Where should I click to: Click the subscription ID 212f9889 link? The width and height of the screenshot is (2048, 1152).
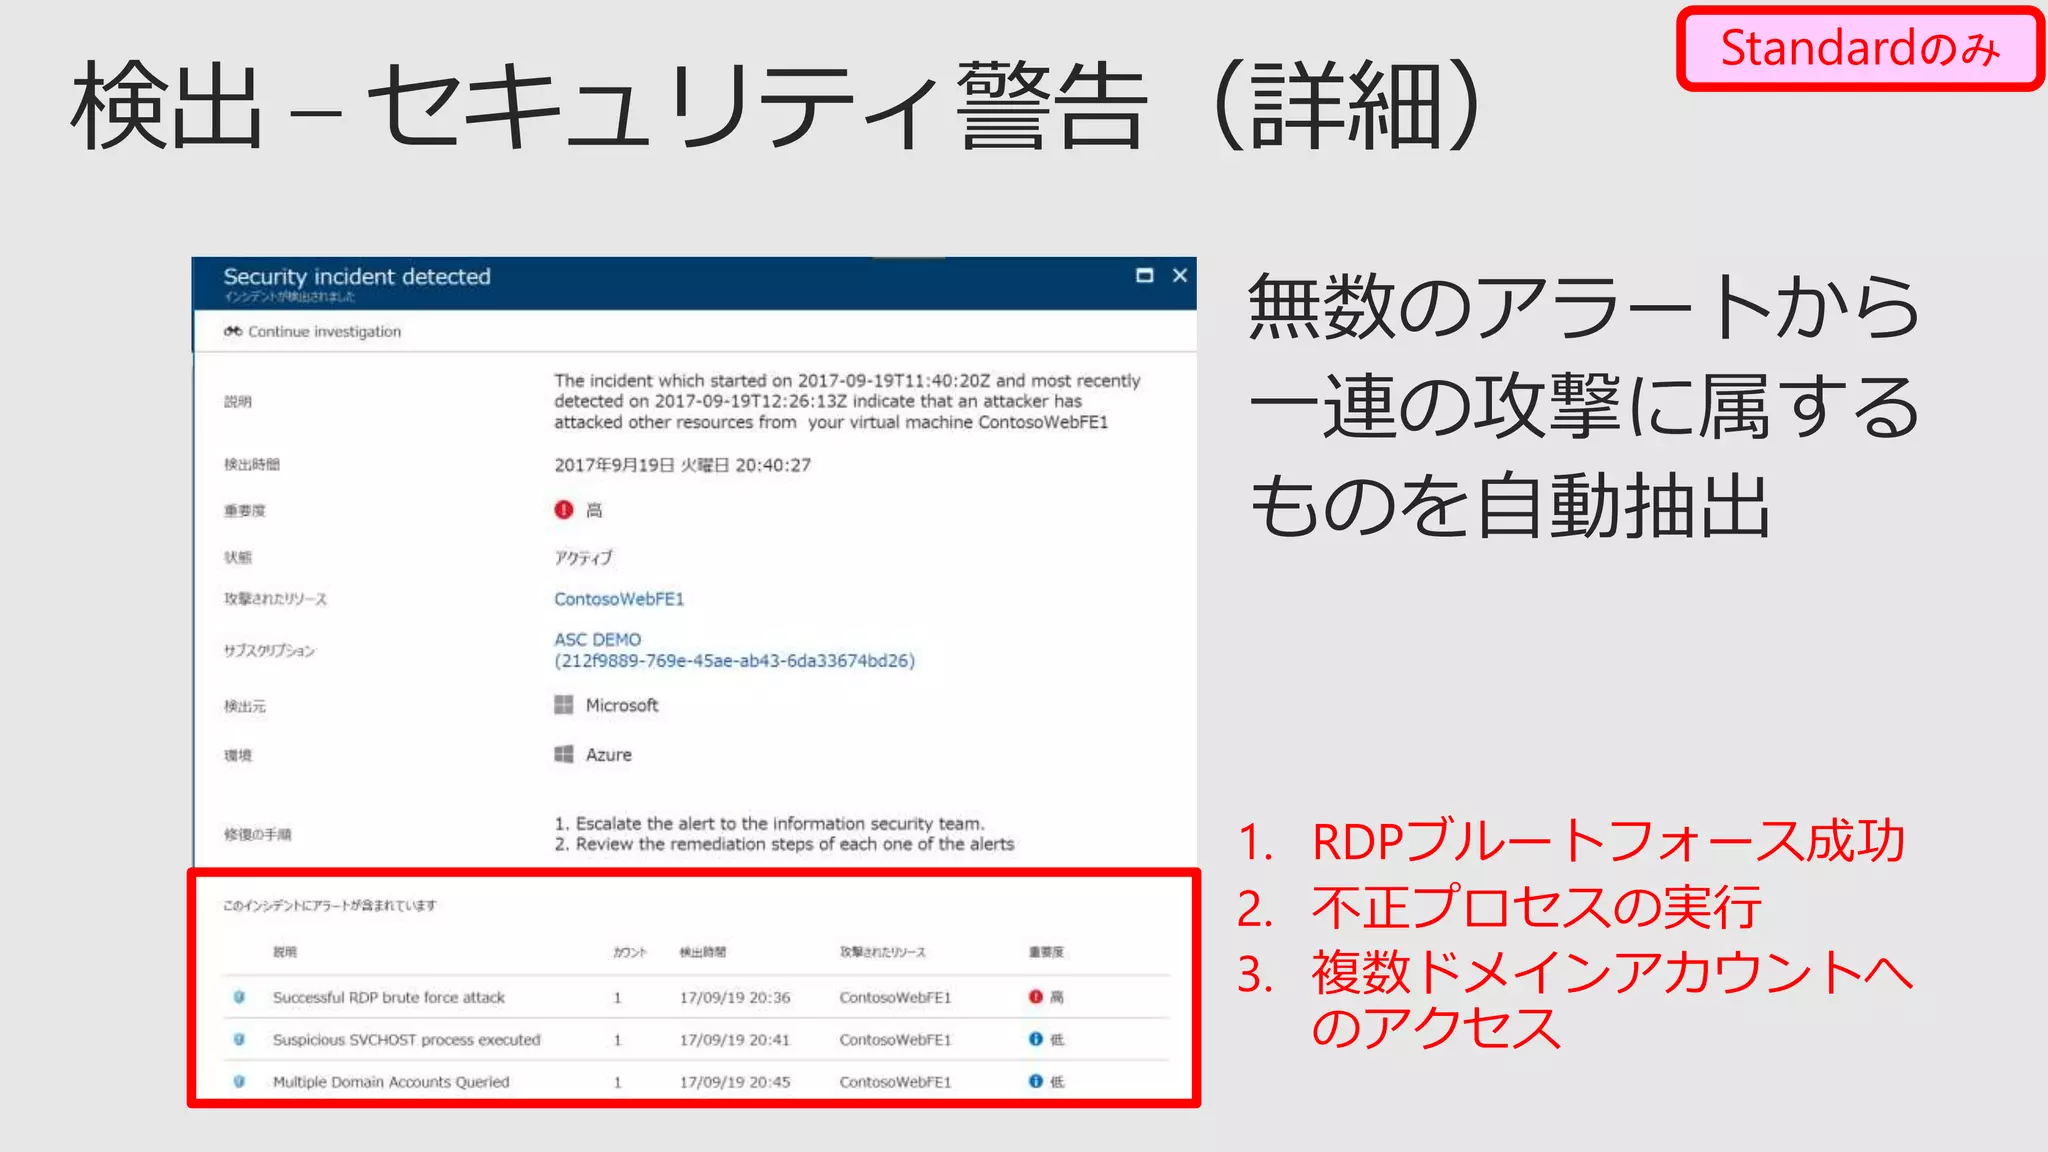pyautogui.click(x=735, y=661)
